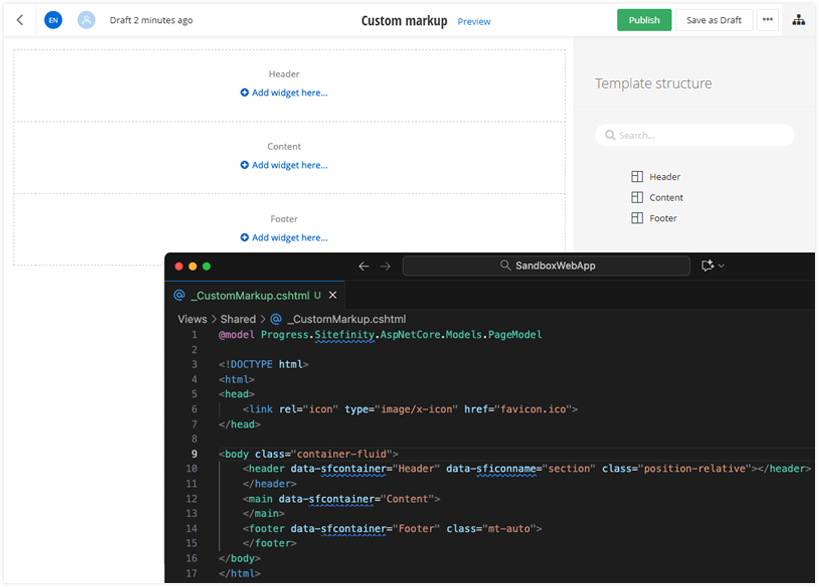Image resolution: width=819 pixels, height=587 pixels.
Task: Open the template structure tree icon
Action: point(799,20)
